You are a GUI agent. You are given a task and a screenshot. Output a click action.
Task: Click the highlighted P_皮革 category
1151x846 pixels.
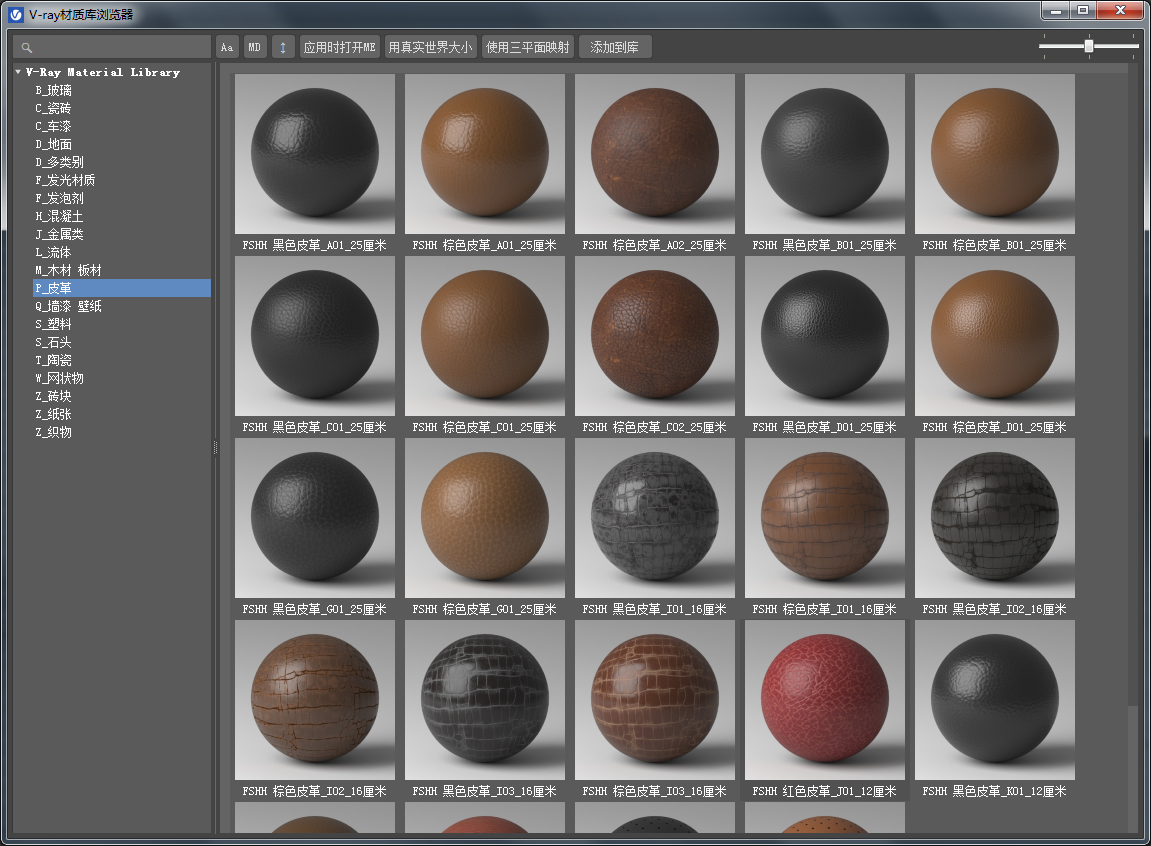tap(122, 288)
